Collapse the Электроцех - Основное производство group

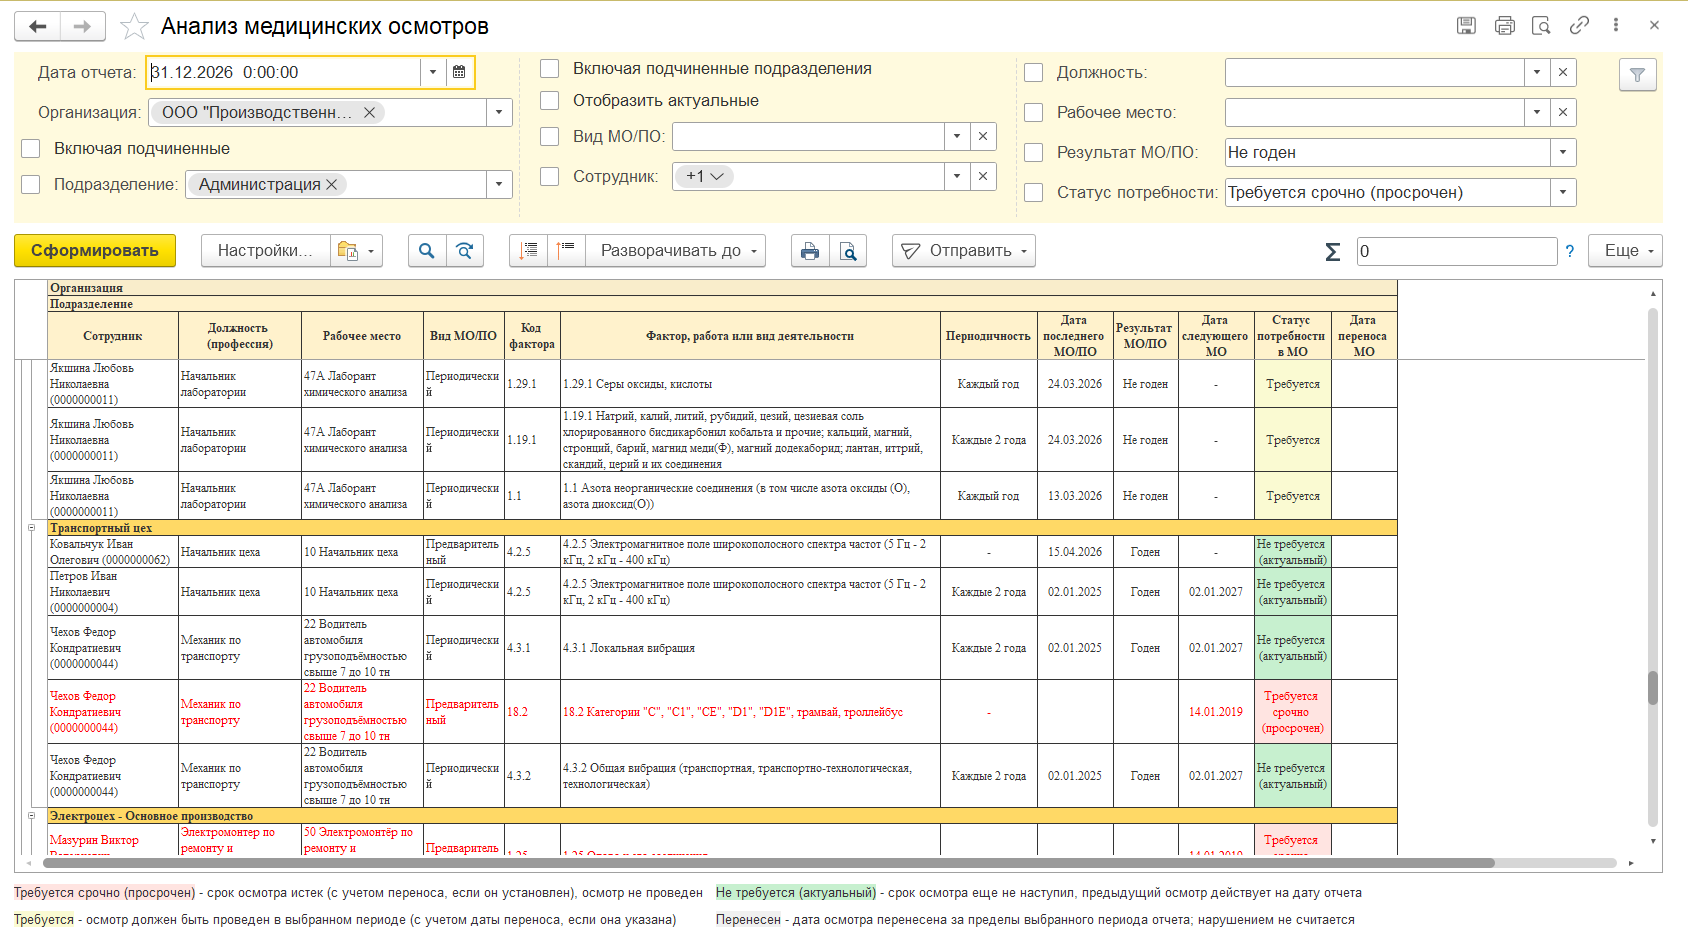click(31, 816)
